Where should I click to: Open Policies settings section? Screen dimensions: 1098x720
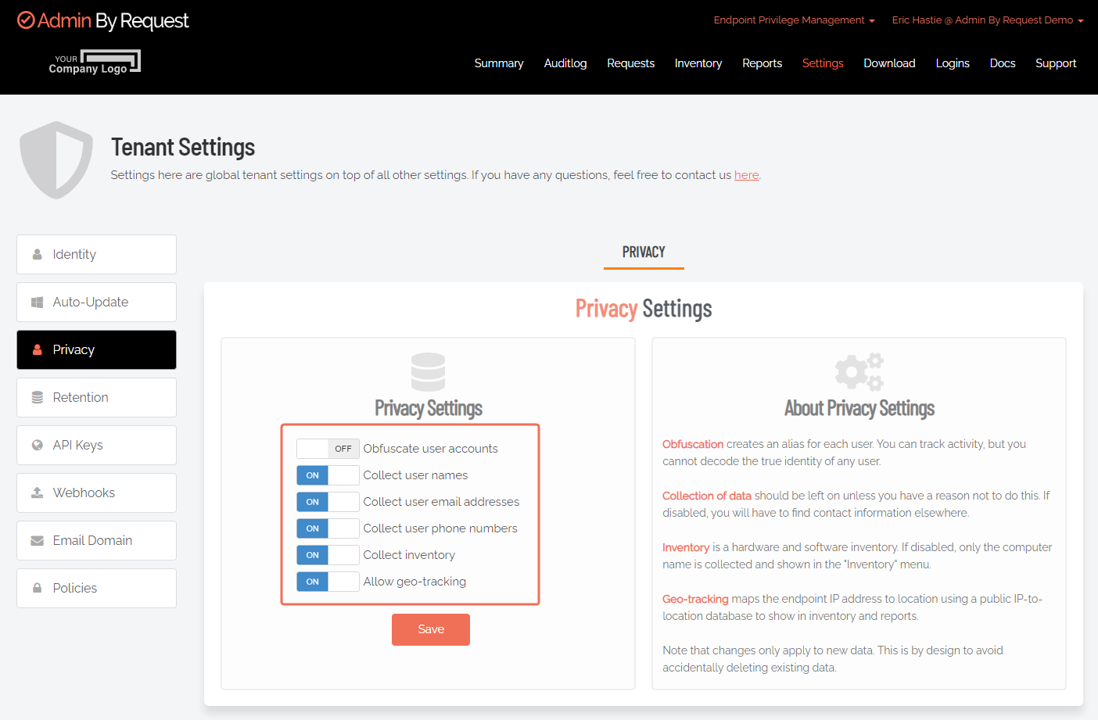click(97, 588)
